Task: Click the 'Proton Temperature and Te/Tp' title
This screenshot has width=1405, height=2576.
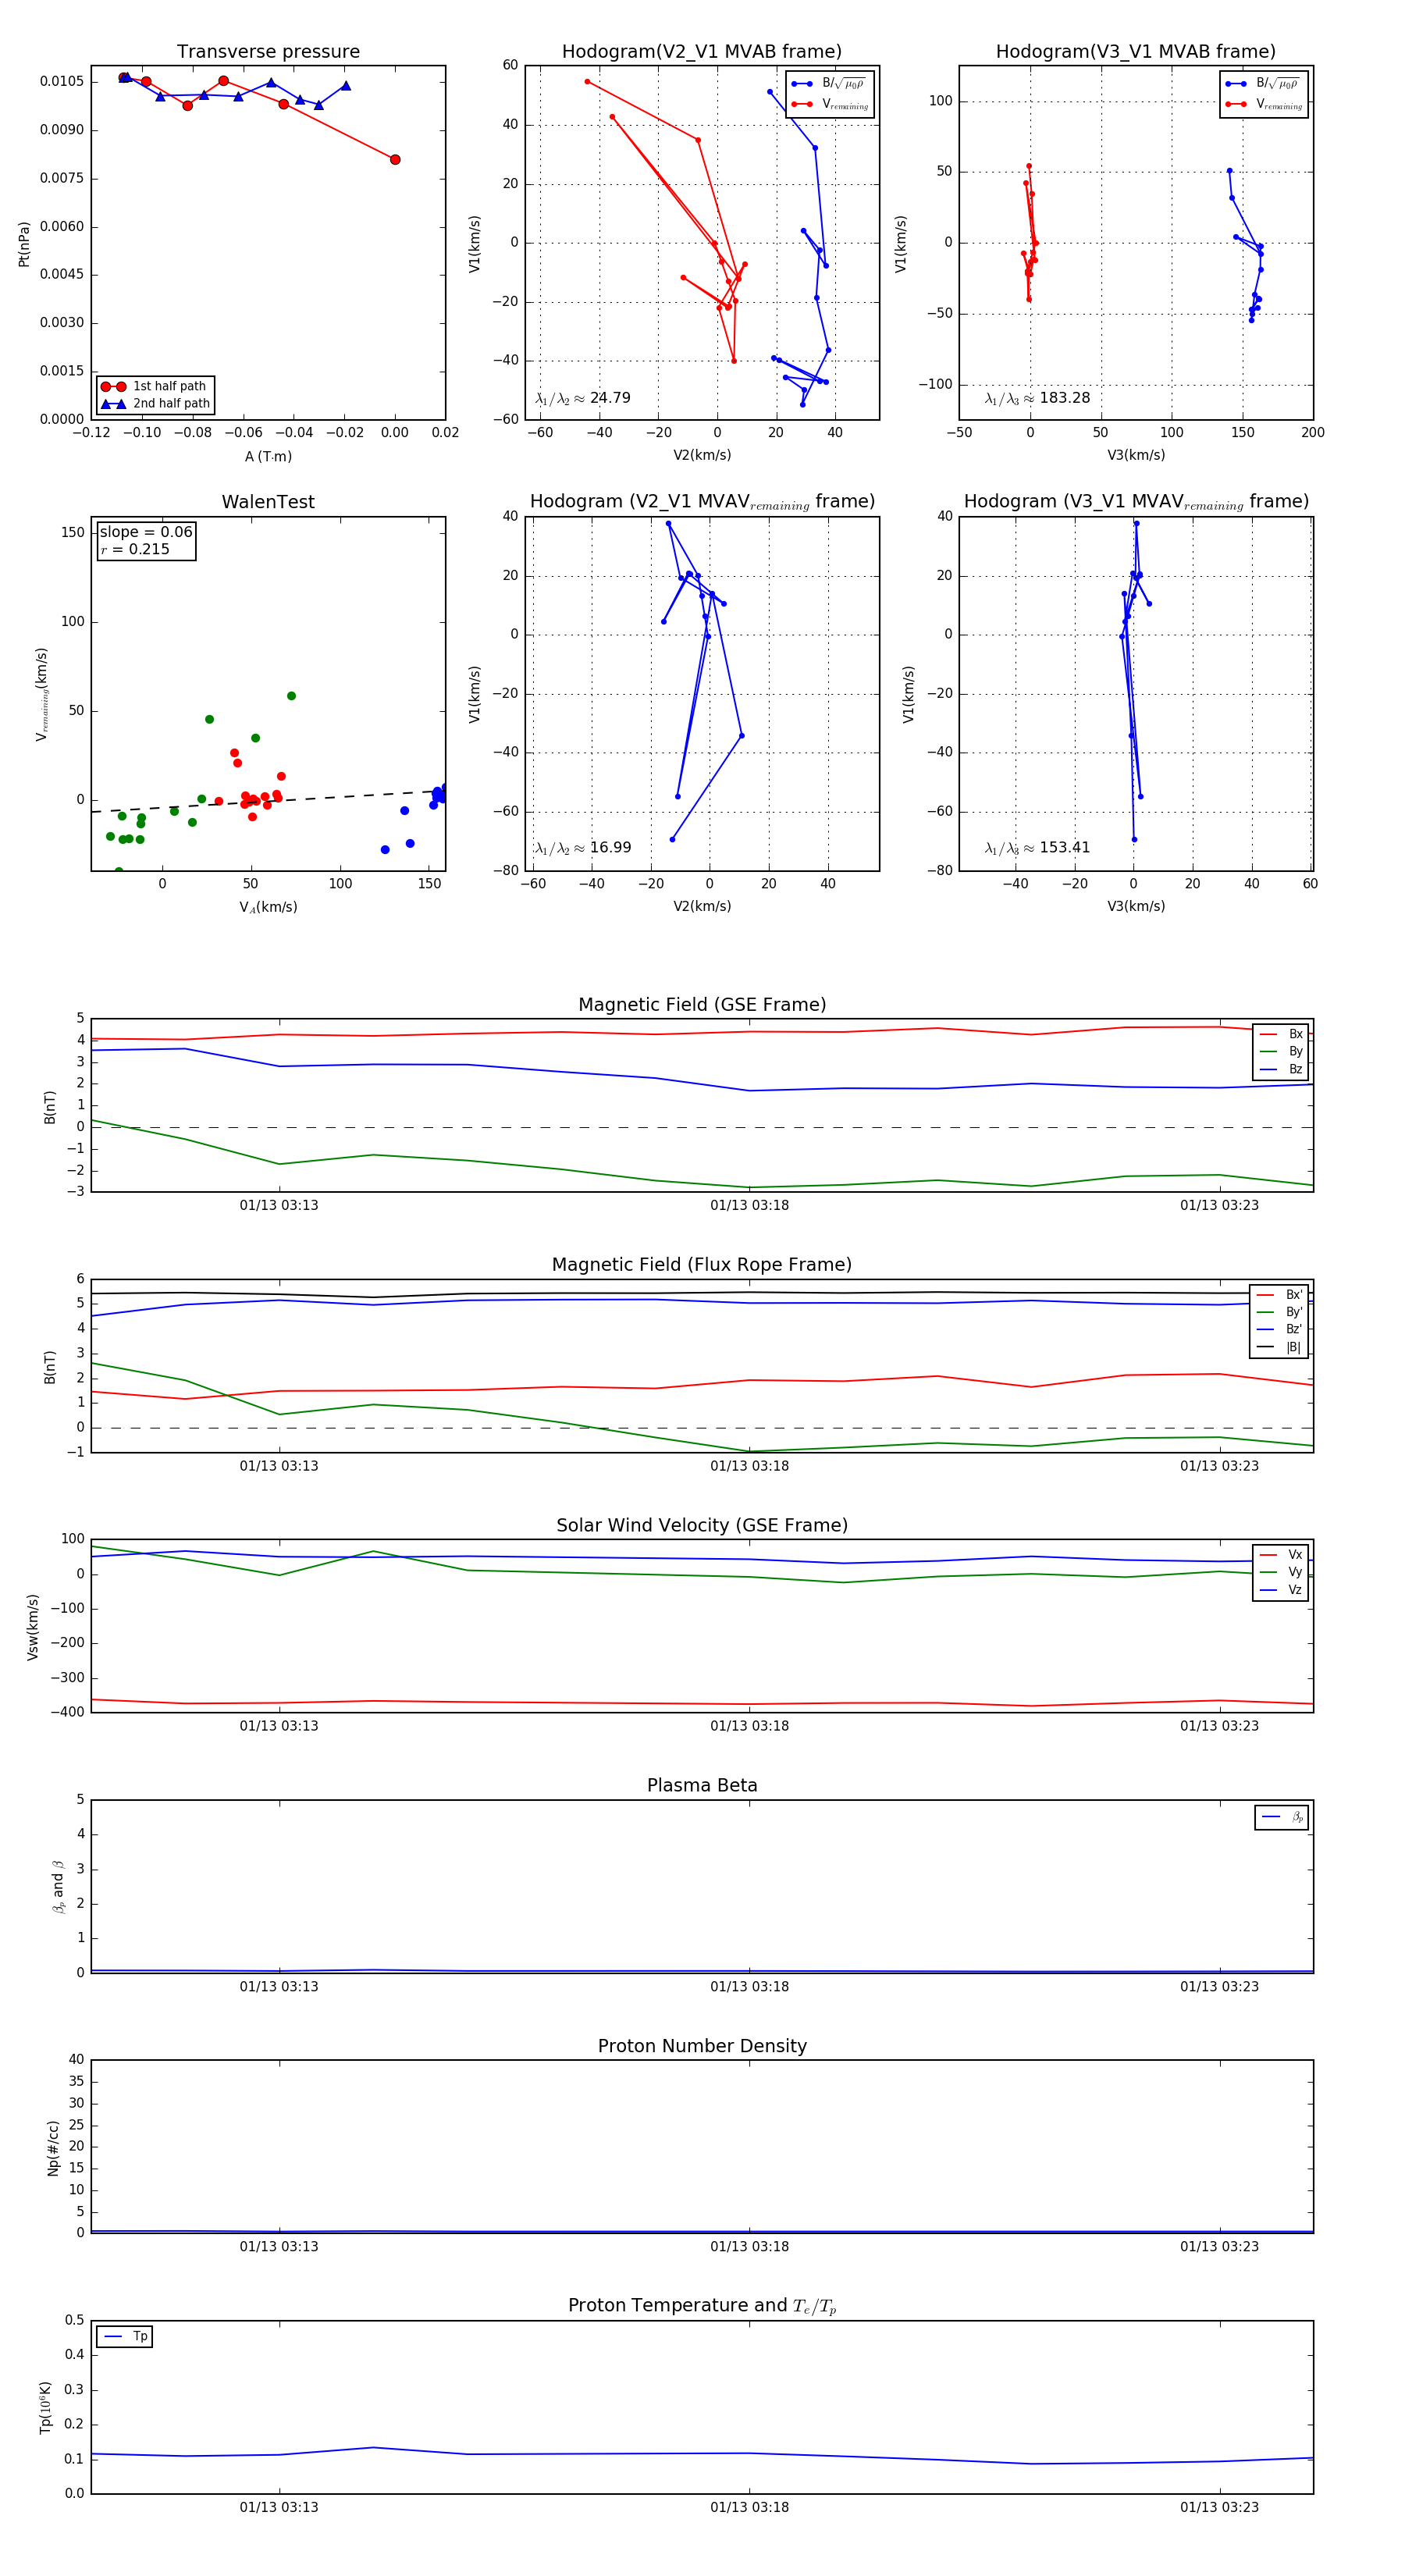Action: point(702,2306)
